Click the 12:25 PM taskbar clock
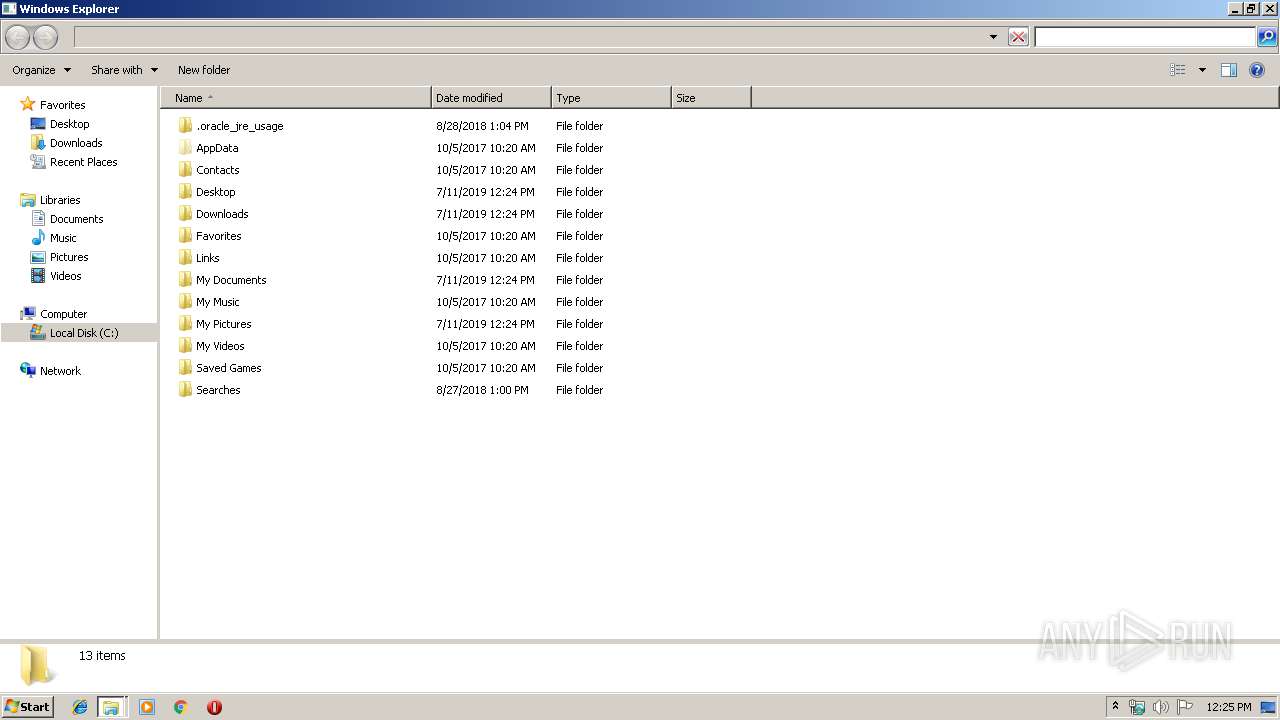1280x720 pixels. tap(1228, 707)
